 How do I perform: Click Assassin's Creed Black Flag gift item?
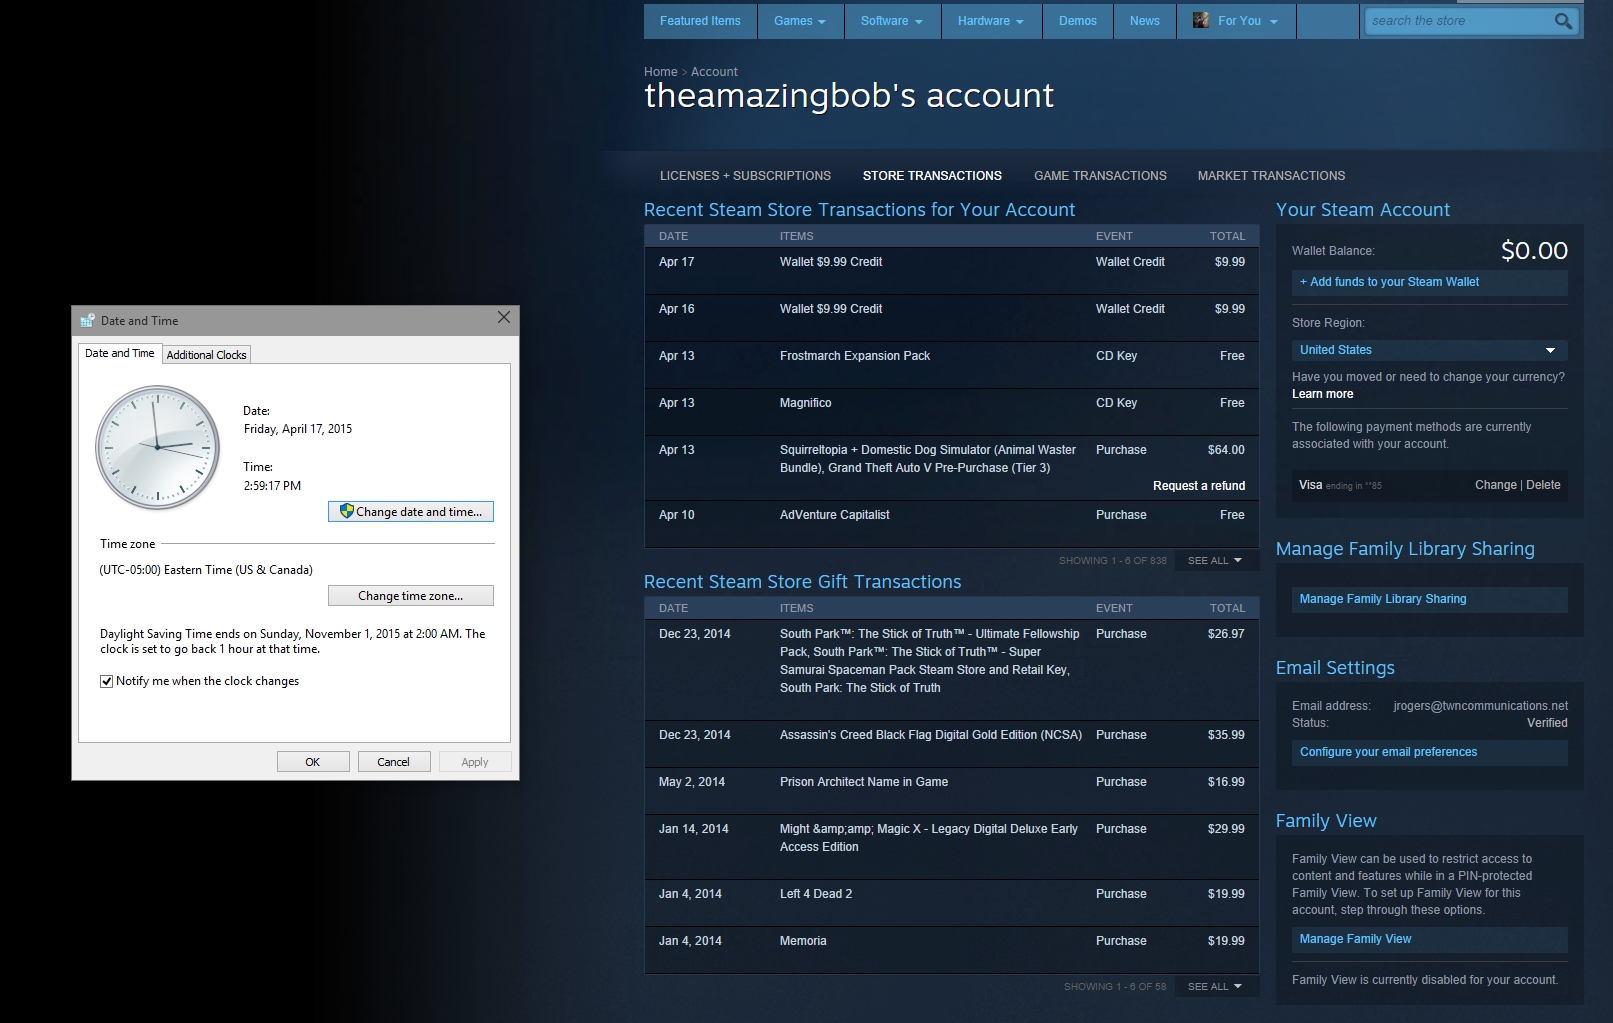click(931, 735)
